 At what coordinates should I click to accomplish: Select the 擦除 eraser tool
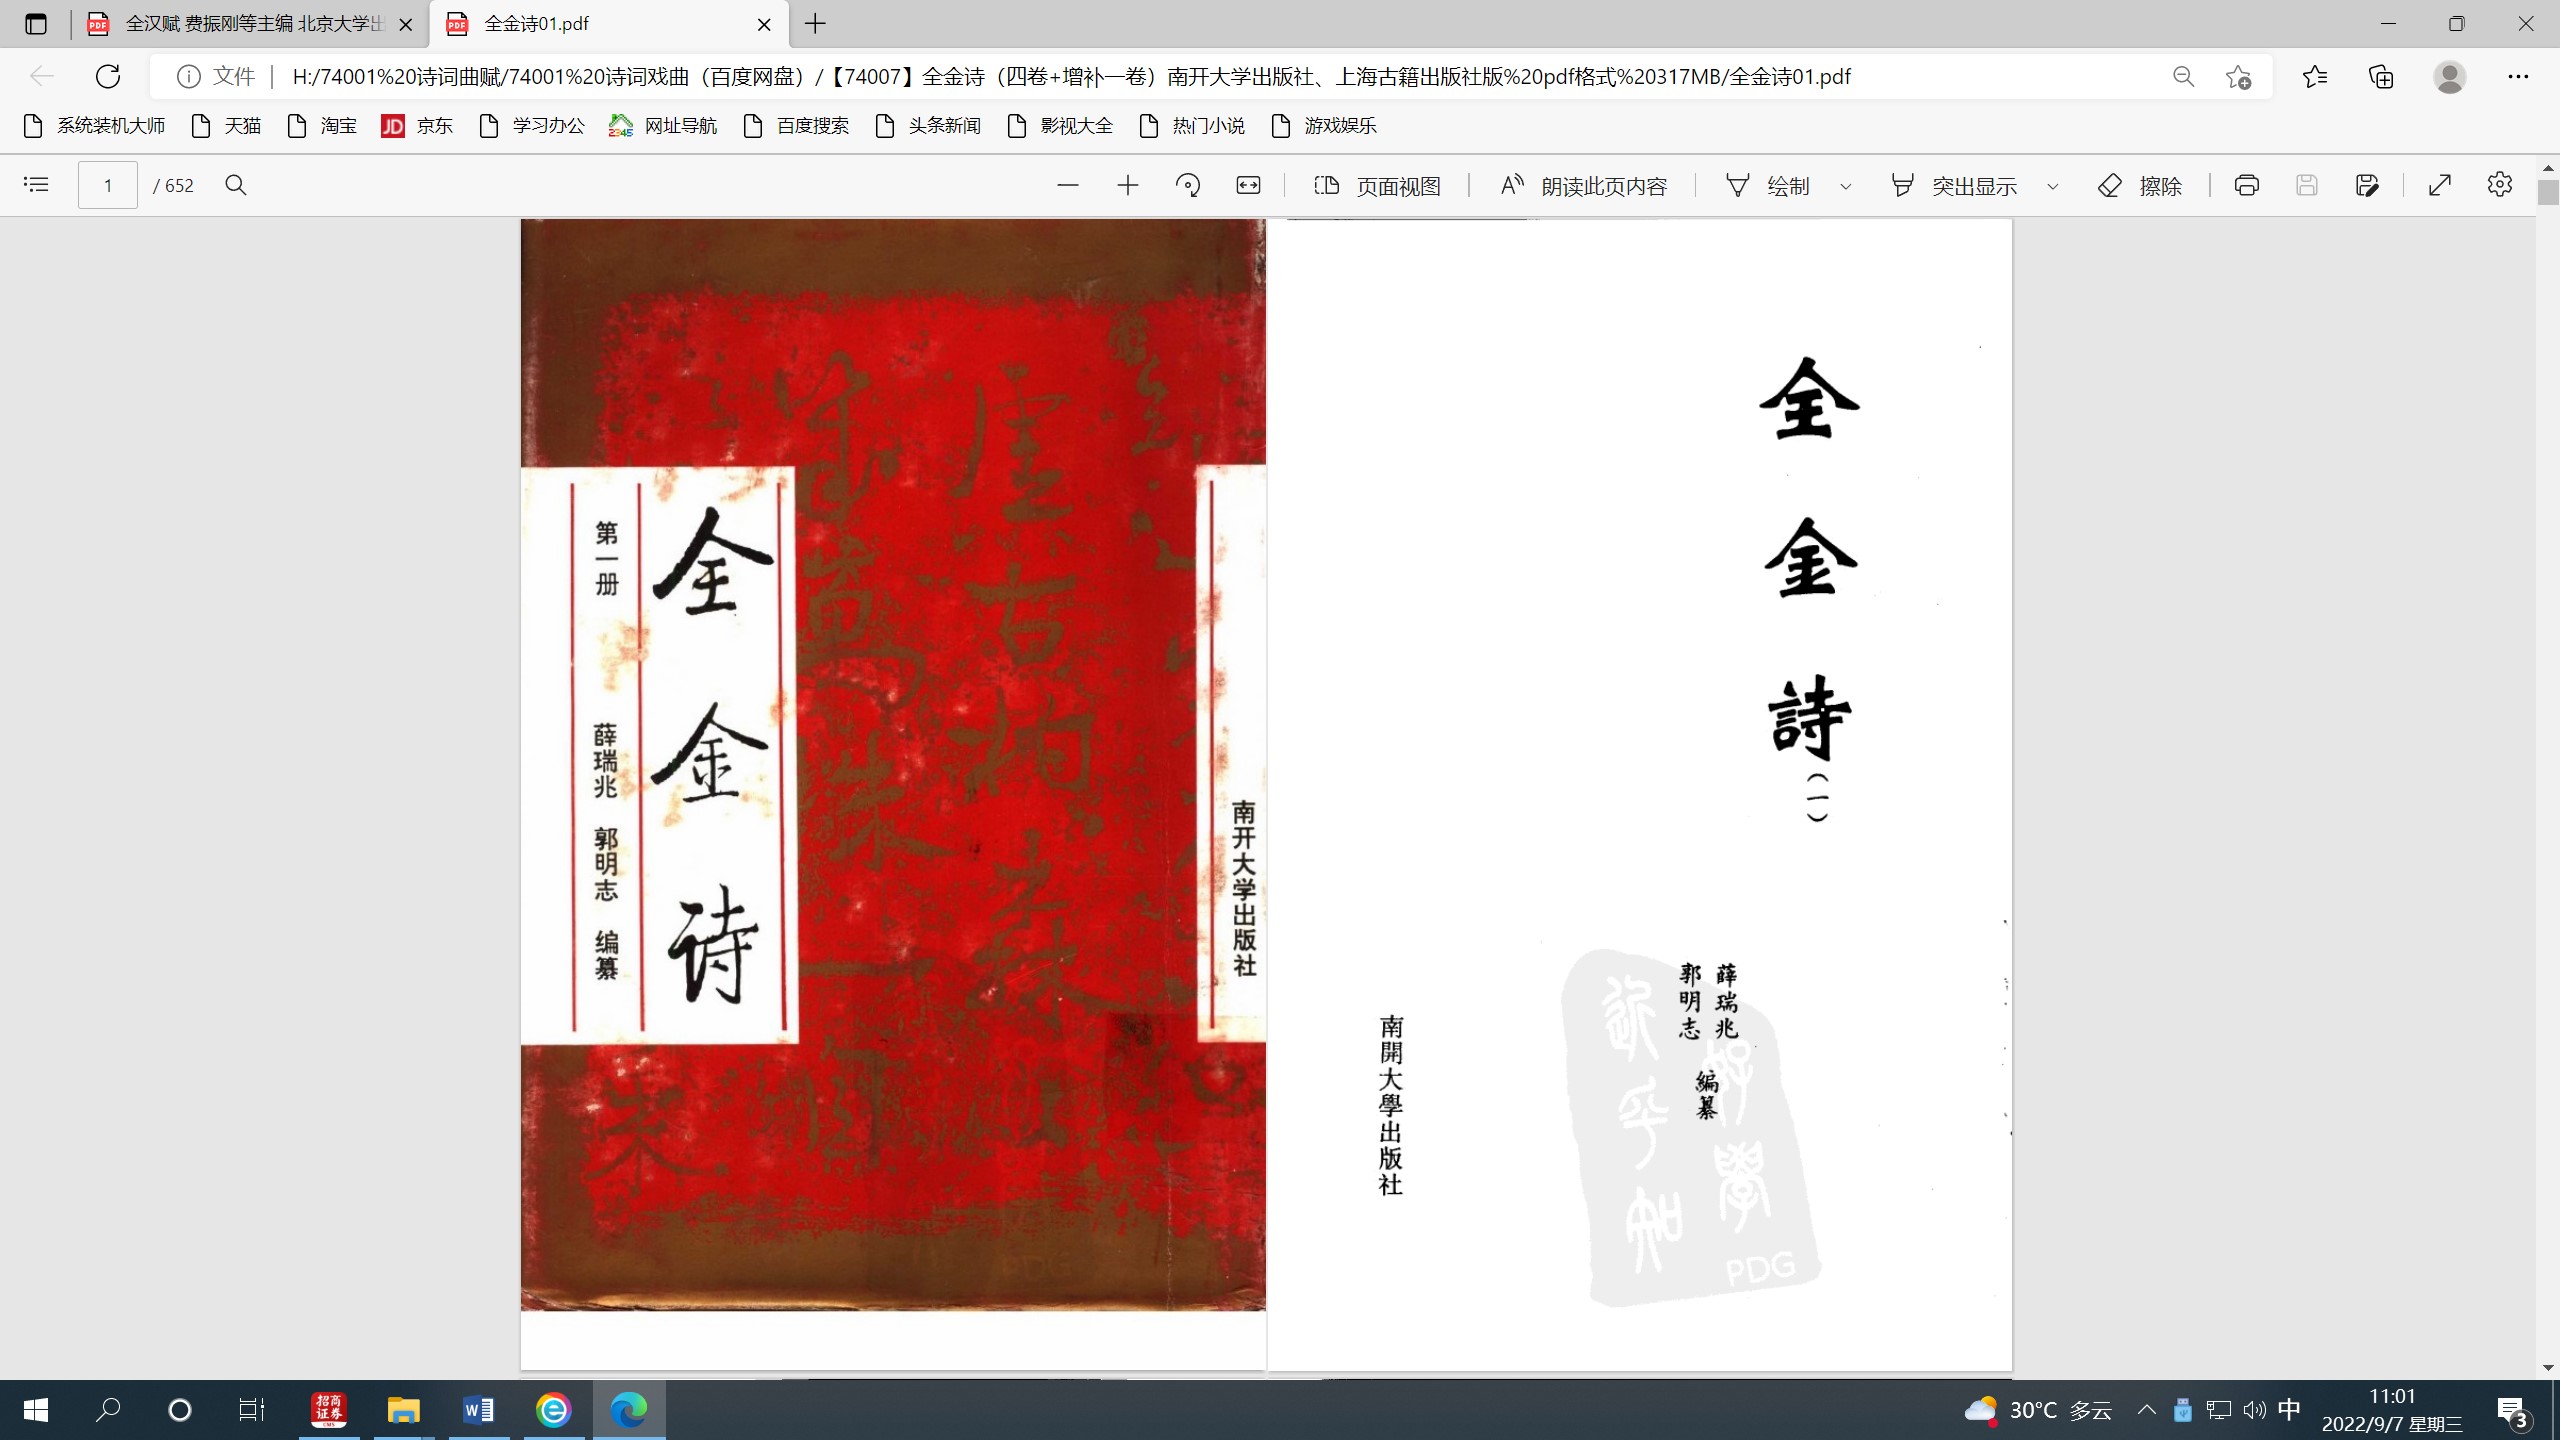2140,186
